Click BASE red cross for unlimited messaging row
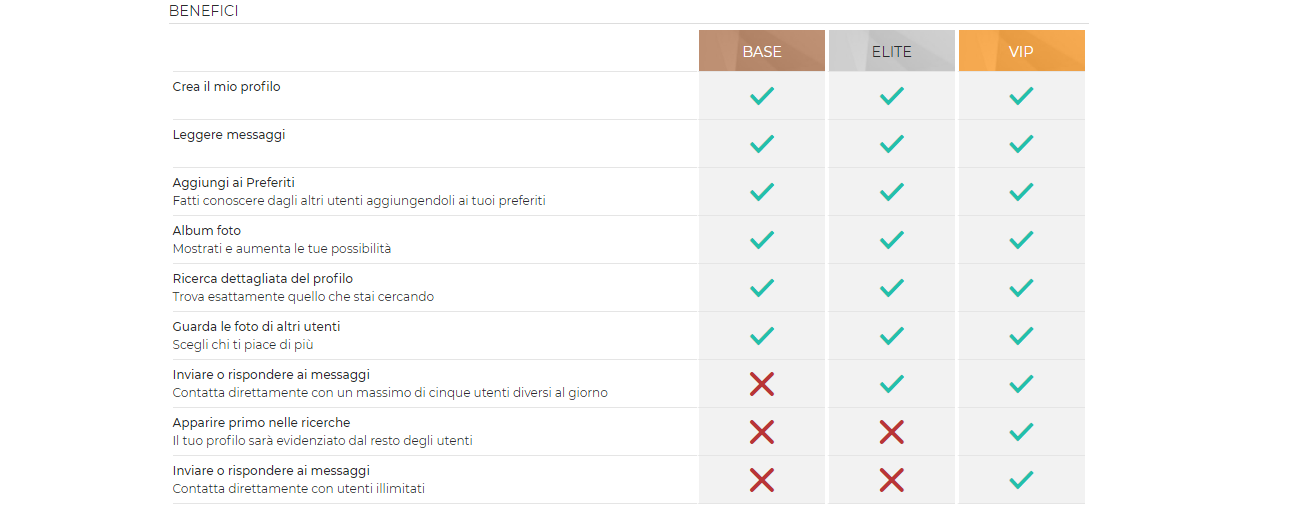This screenshot has width=1292, height=514. point(762,480)
